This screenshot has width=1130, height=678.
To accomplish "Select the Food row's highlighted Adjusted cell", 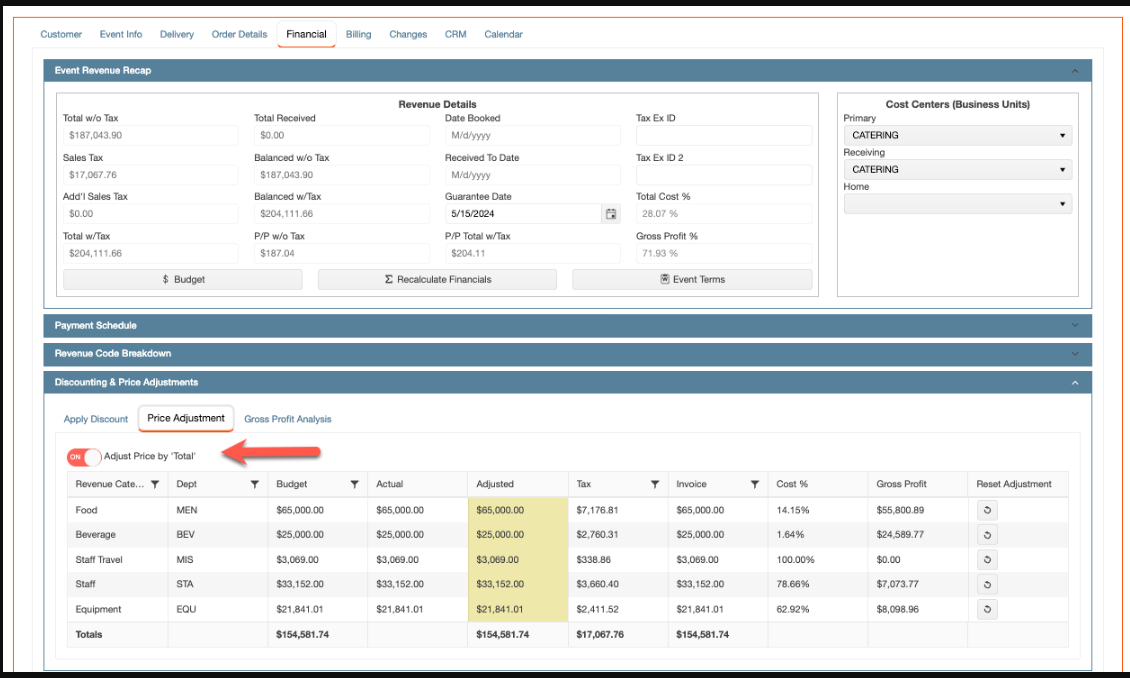I will (517, 510).
